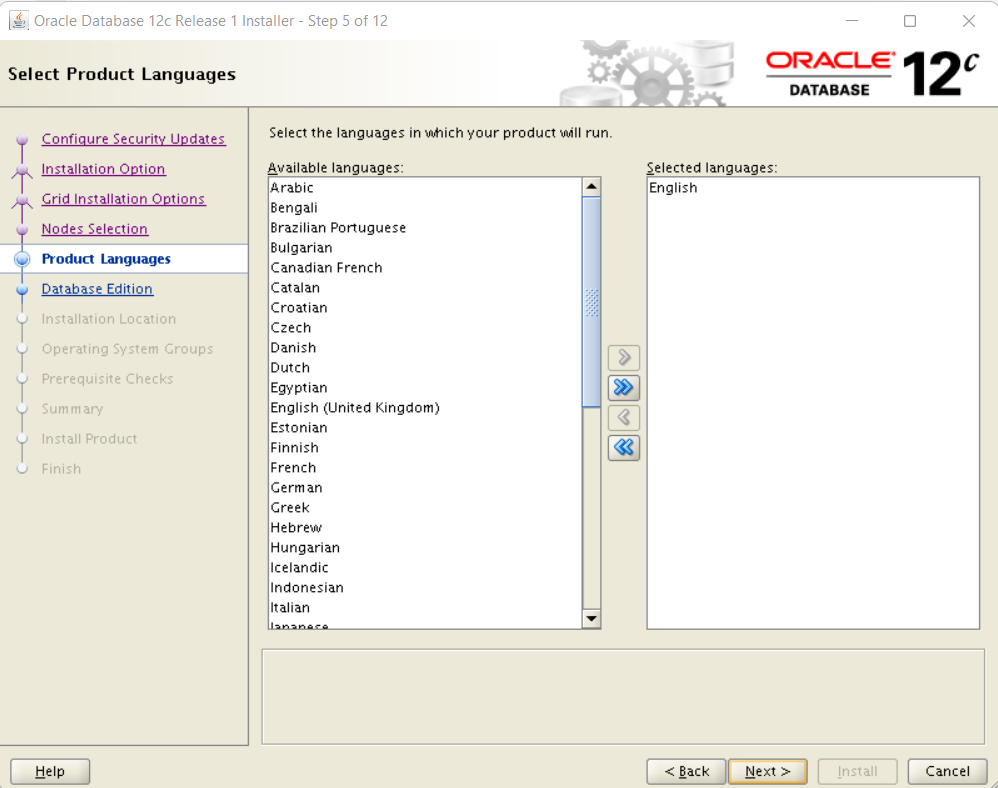
Task: Cancel the installer
Action: [x=947, y=771]
